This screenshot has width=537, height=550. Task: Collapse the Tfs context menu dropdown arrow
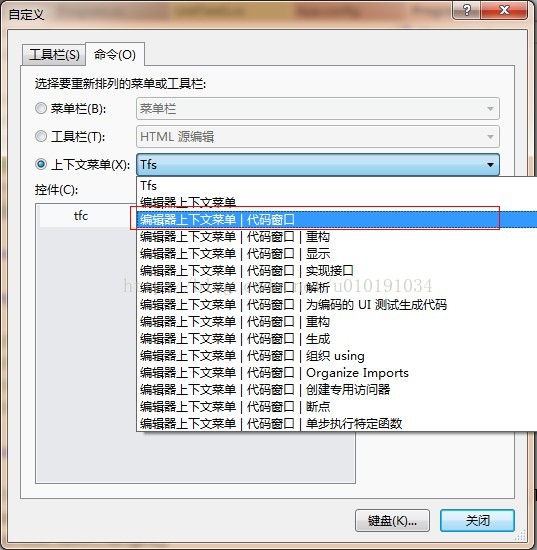pos(490,165)
